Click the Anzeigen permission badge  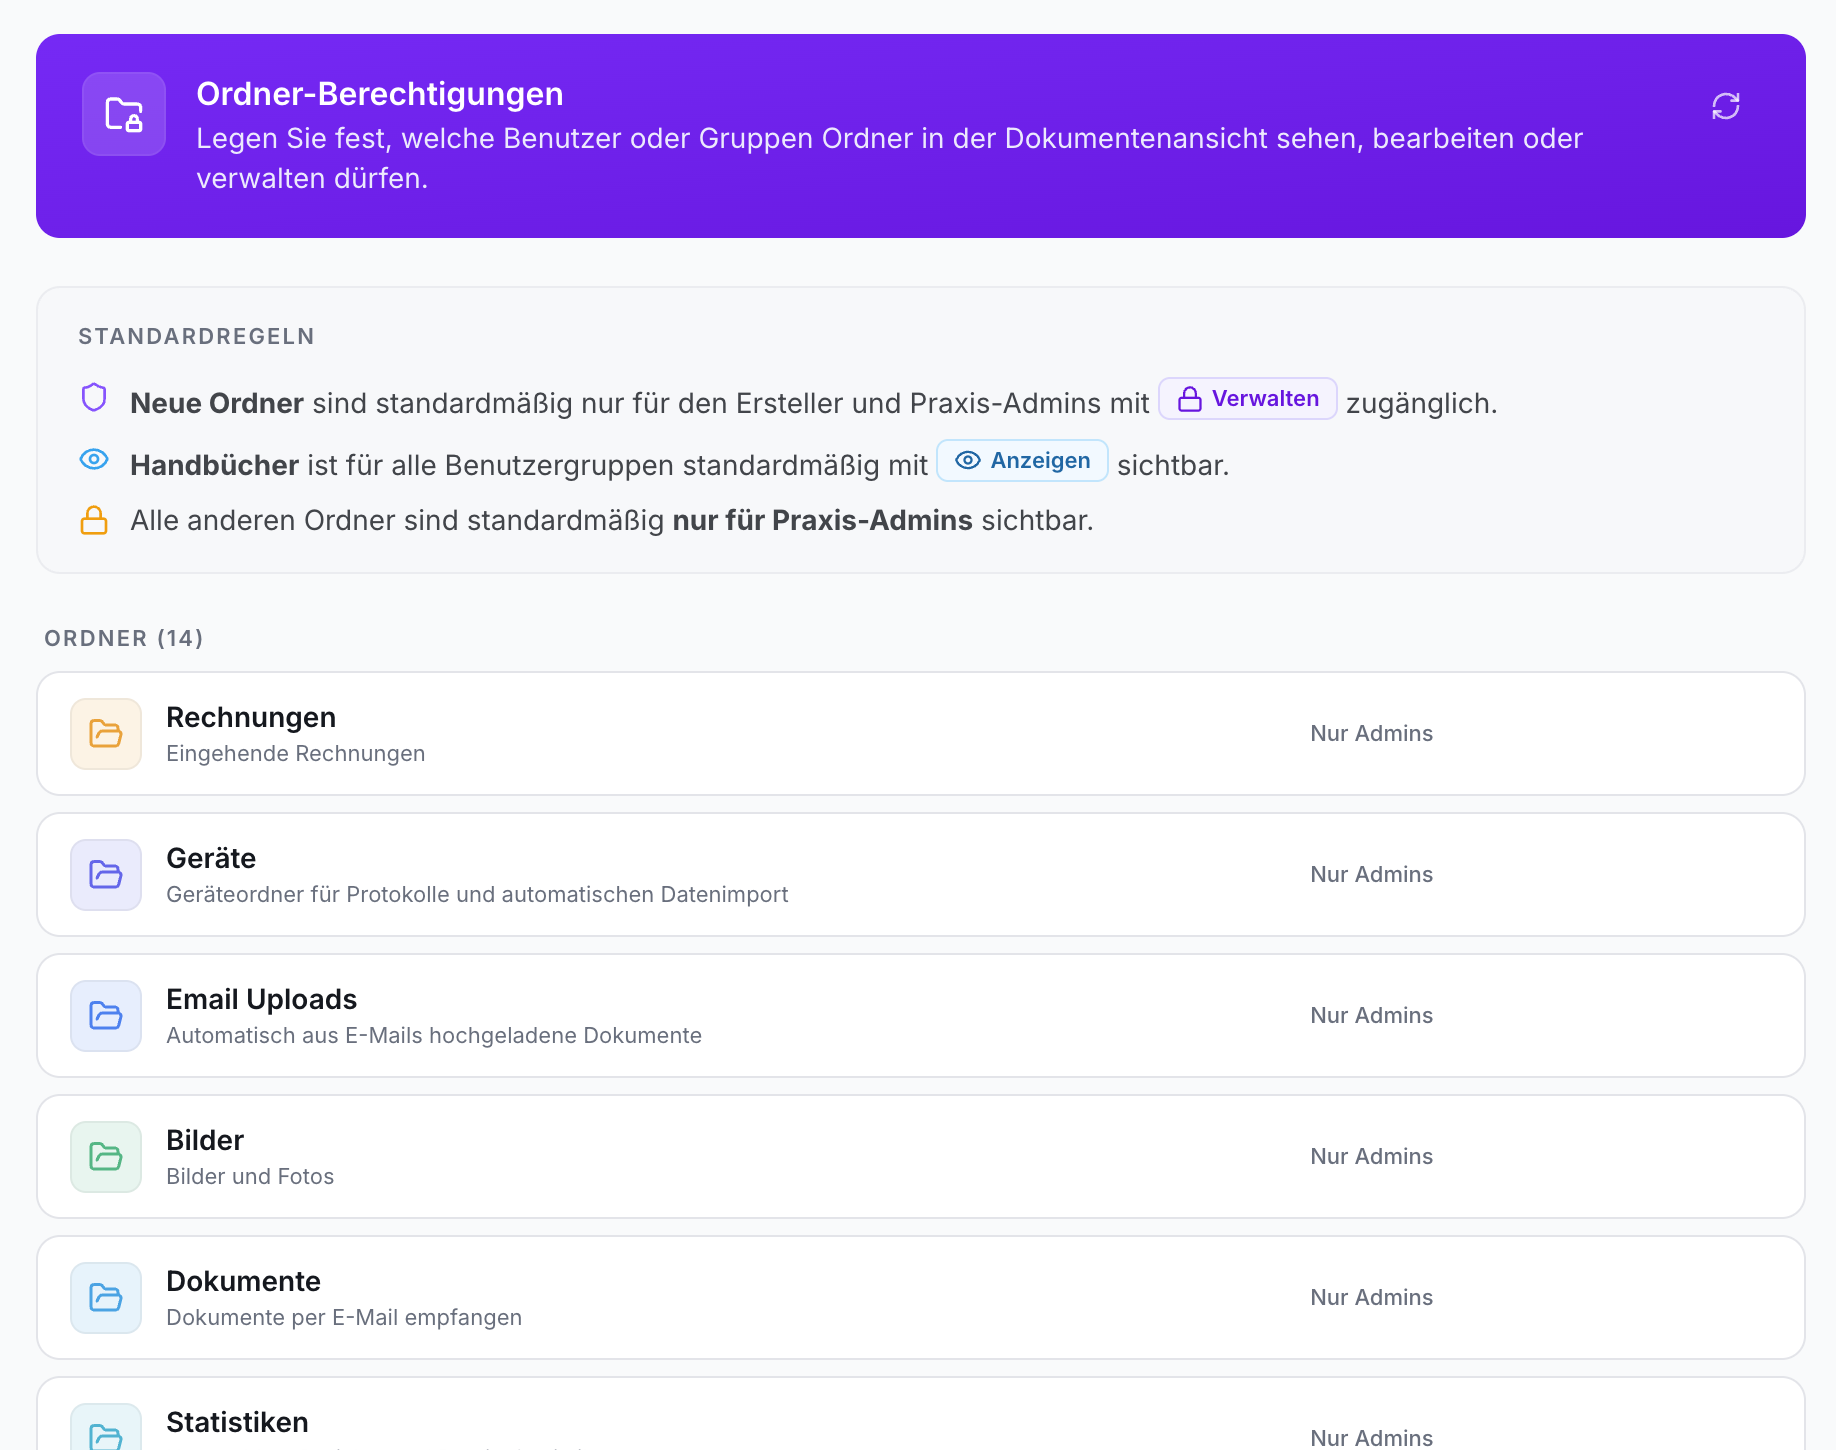pyautogui.click(x=1022, y=461)
